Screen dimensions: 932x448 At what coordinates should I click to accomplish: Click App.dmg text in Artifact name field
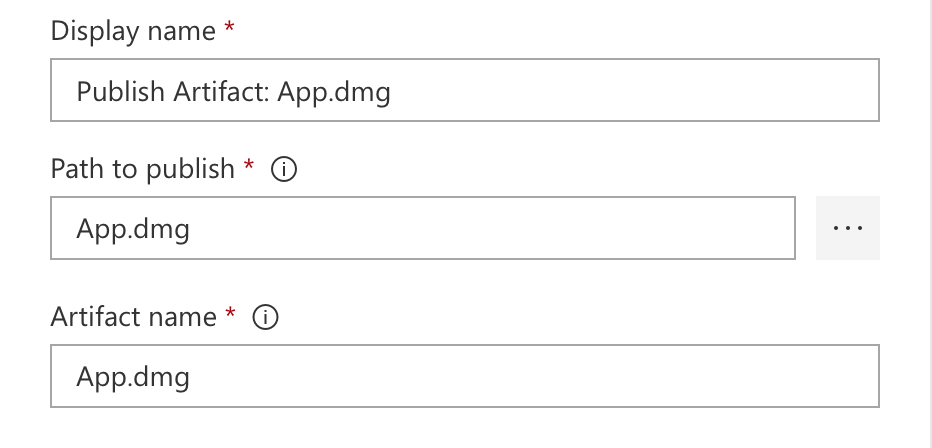133,378
